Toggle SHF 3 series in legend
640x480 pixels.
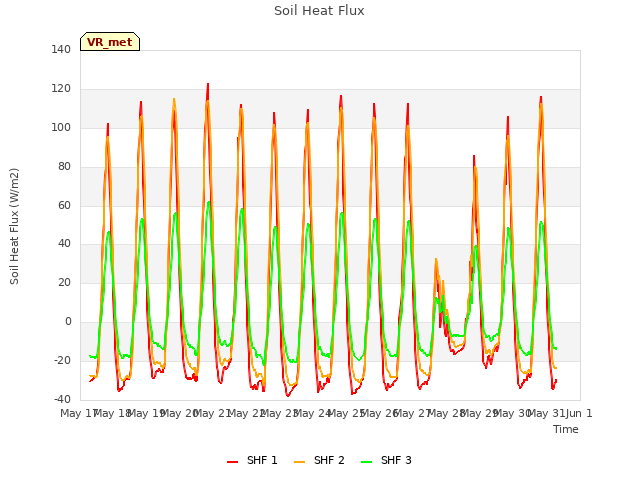[x=386, y=460]
